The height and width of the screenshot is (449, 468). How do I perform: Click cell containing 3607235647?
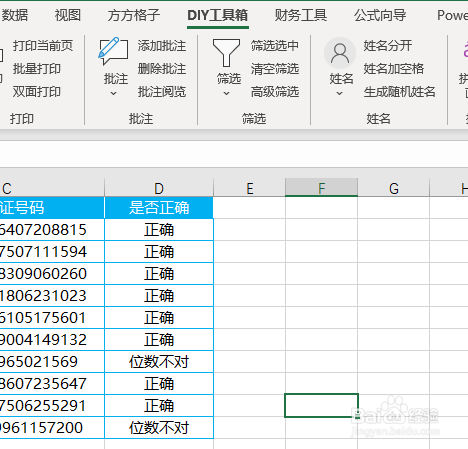[x=52, y=384]
